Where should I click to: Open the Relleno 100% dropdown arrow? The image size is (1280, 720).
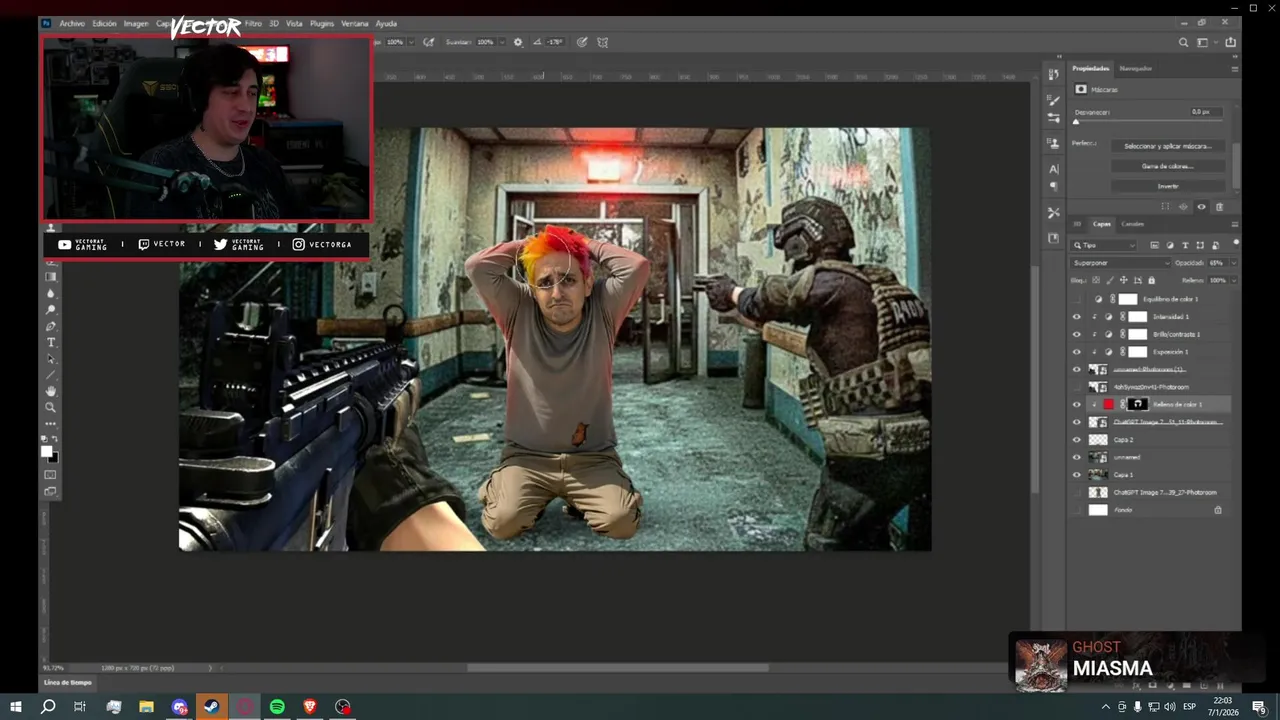1233,280
